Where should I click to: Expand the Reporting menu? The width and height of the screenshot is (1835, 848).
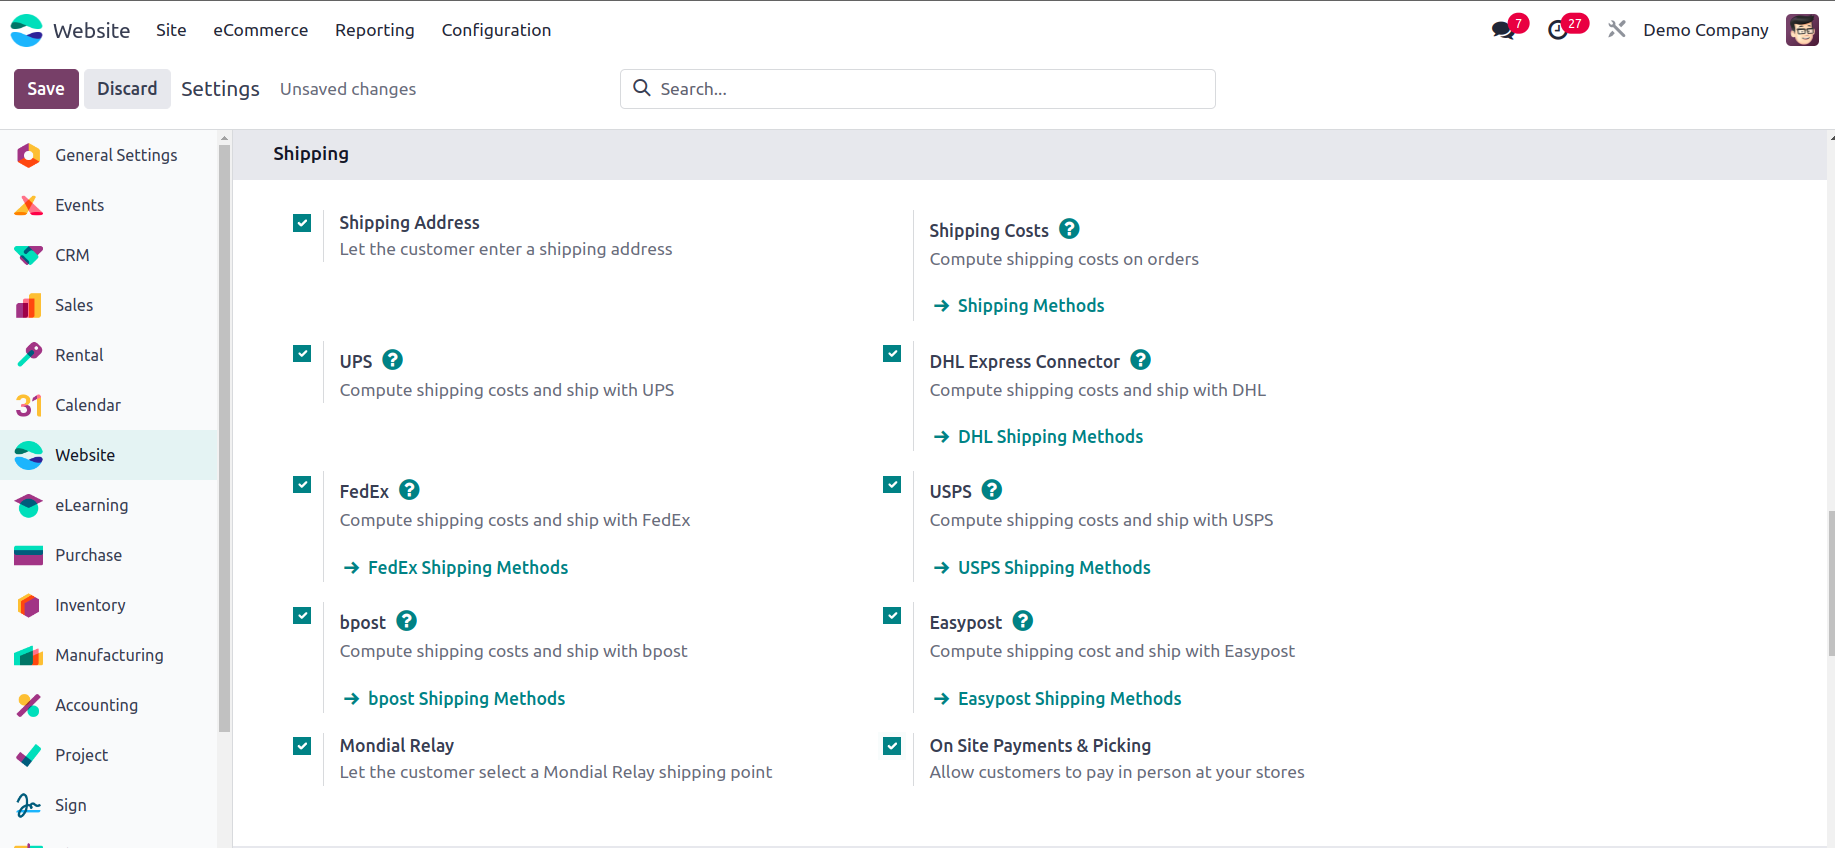[x=374, y=30]
